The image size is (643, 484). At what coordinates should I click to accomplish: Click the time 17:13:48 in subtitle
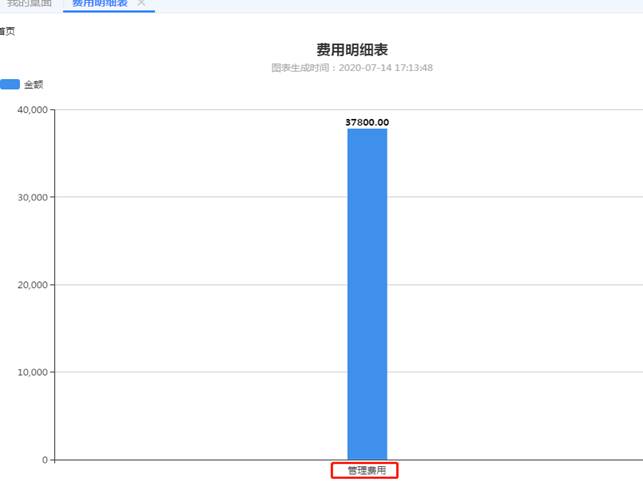click(x=411, y=68)
